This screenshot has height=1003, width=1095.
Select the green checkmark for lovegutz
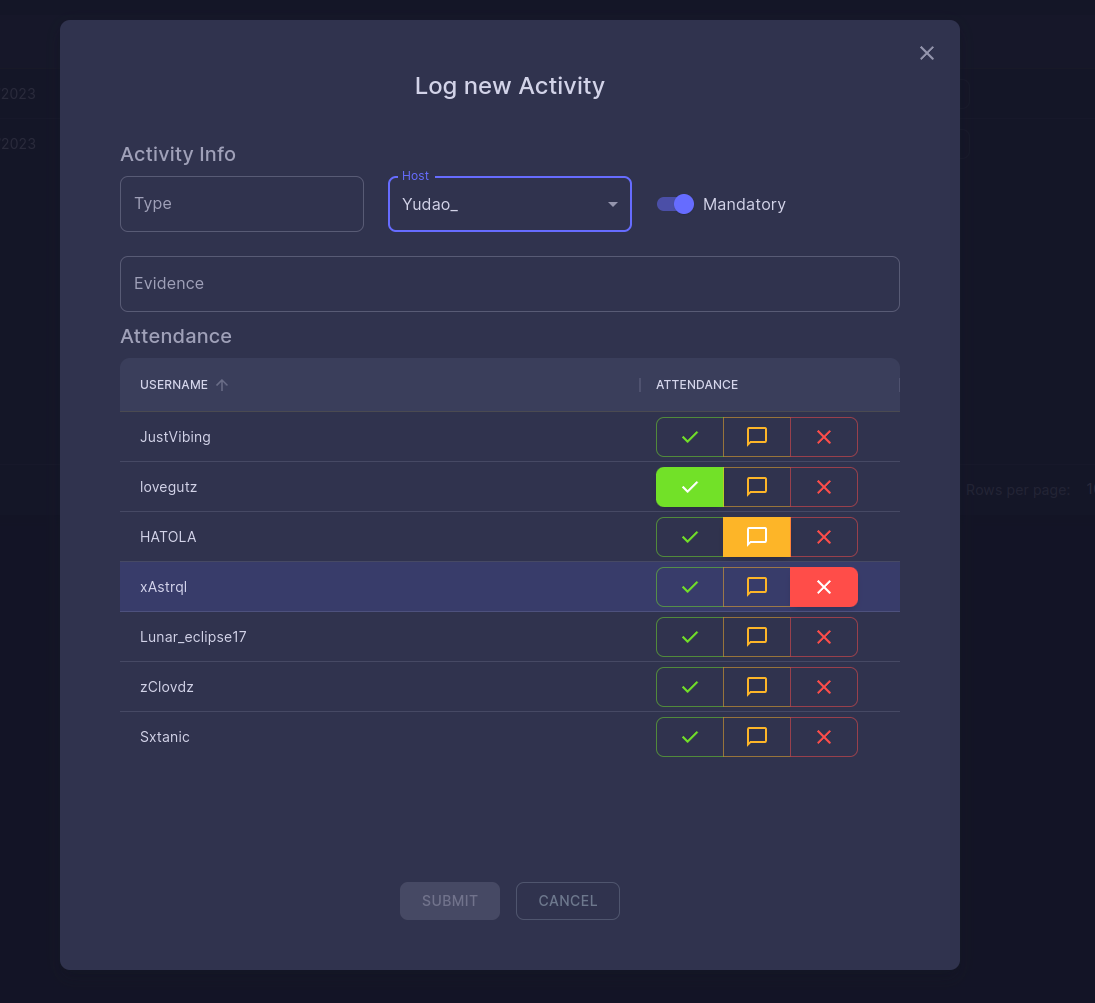pyautogui.click(x=689, y=487)
